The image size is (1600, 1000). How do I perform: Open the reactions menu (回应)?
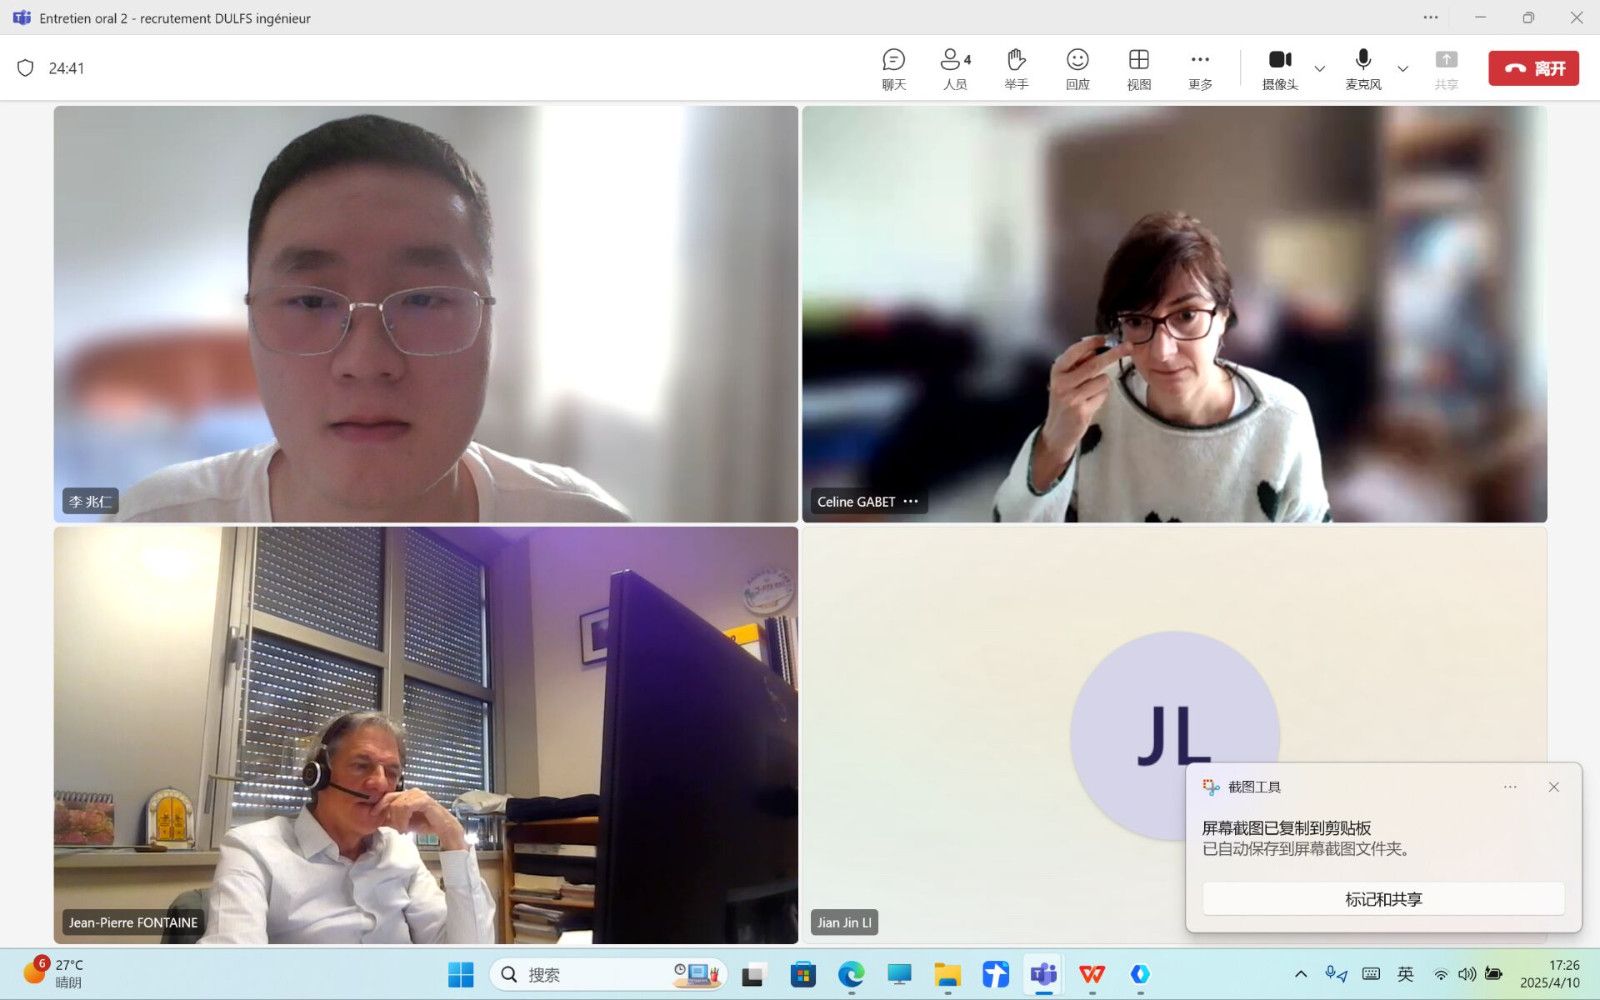(x=1077, y=69)
